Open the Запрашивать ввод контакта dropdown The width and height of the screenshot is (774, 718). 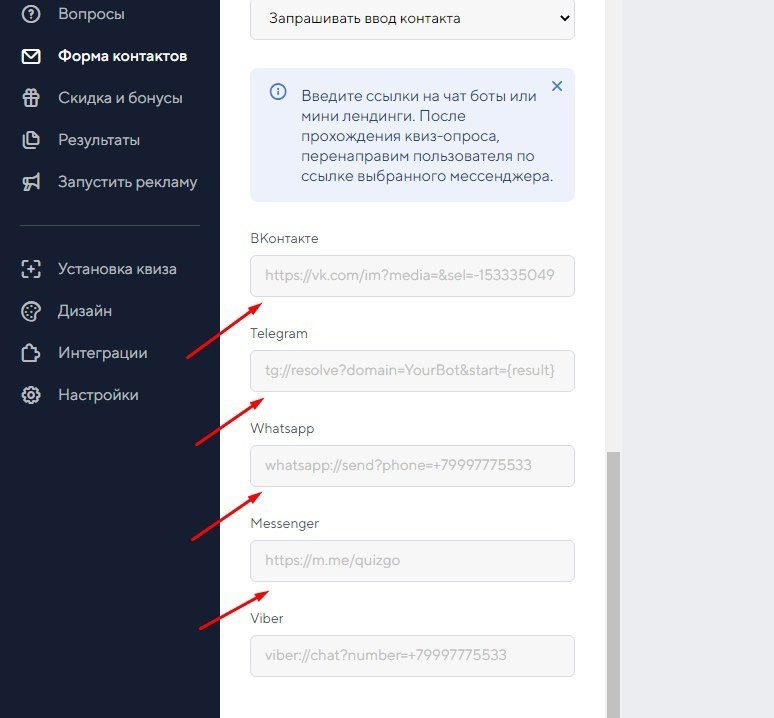point(412,19)
